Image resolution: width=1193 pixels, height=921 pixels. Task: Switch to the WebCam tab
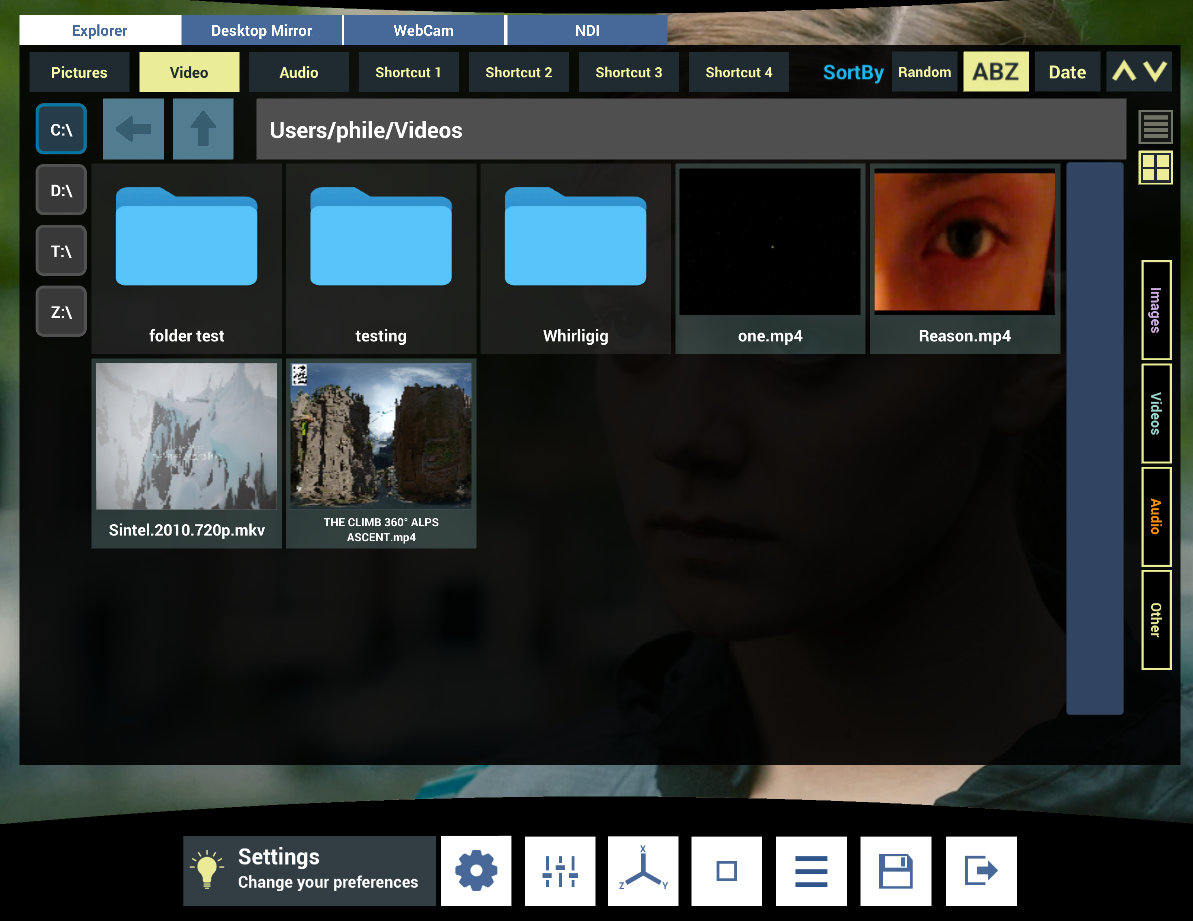[424, 30]
